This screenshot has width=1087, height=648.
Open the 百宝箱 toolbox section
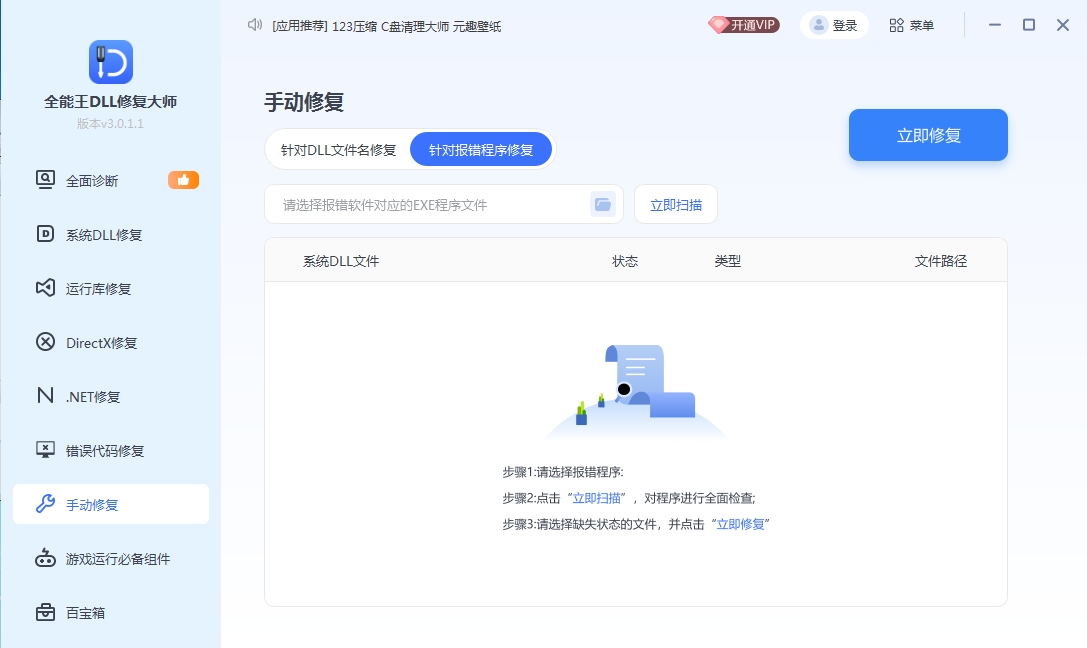pos(87,613)
